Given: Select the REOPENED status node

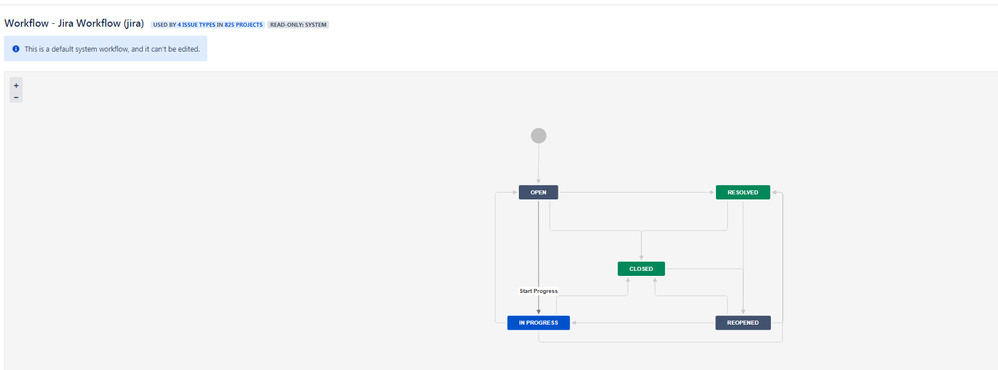Looking at the screenshot, I should pos(743,323).
